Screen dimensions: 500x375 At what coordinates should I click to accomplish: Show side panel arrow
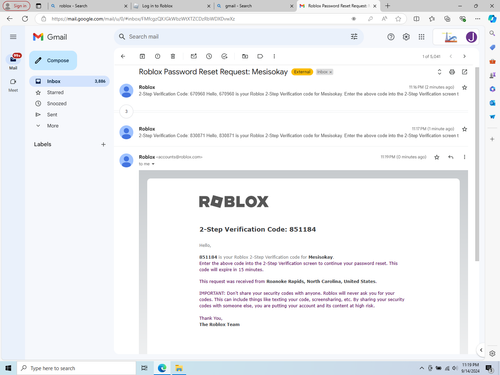(x=481, y=350)
